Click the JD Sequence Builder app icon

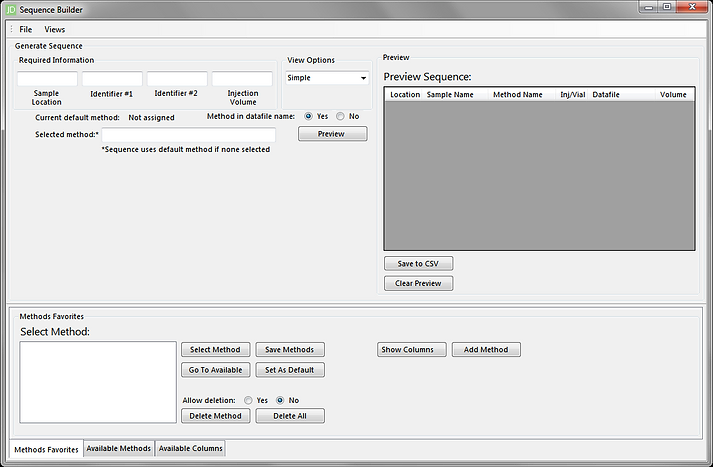(x=11, y=10)
